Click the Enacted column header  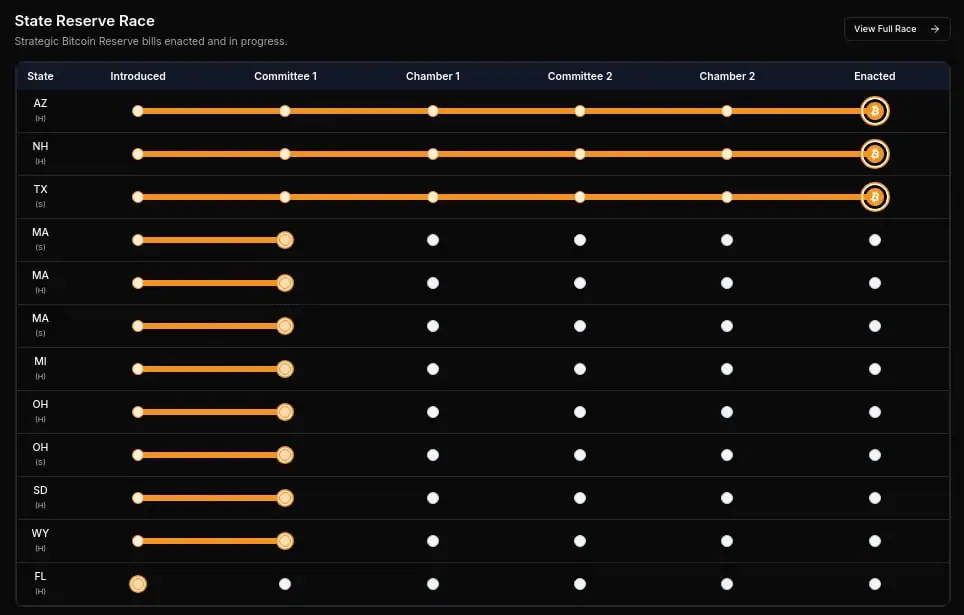(x=874, y=76)
